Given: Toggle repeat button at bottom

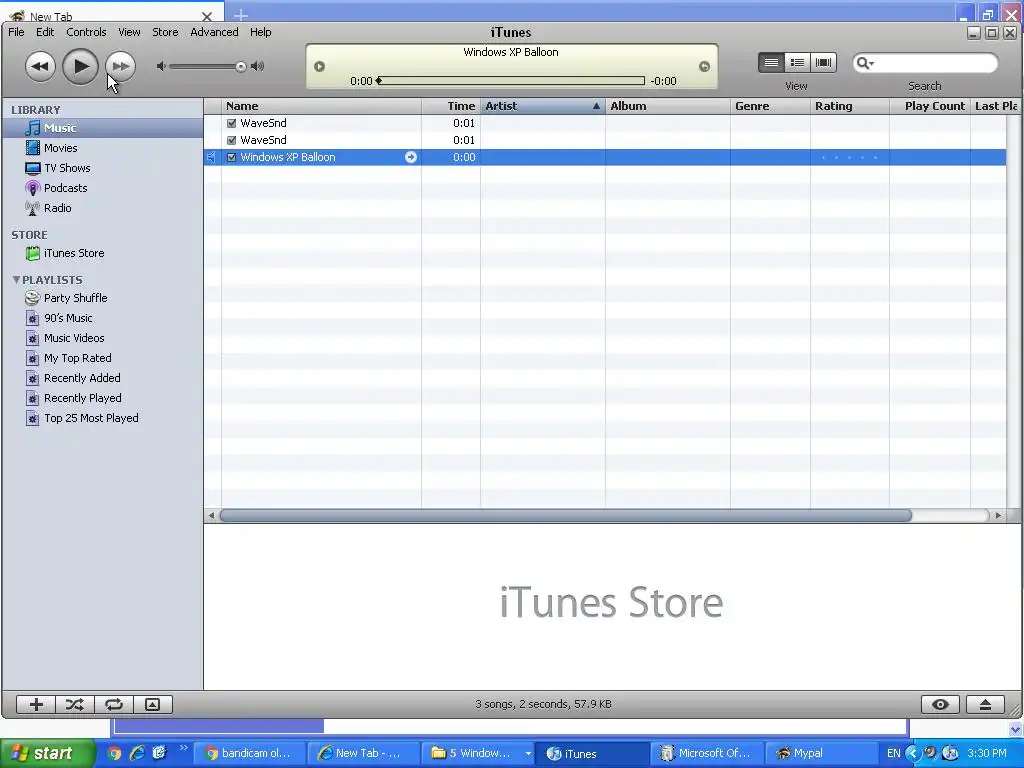Looking at the screenshot, I should click(x=114, y=704).
